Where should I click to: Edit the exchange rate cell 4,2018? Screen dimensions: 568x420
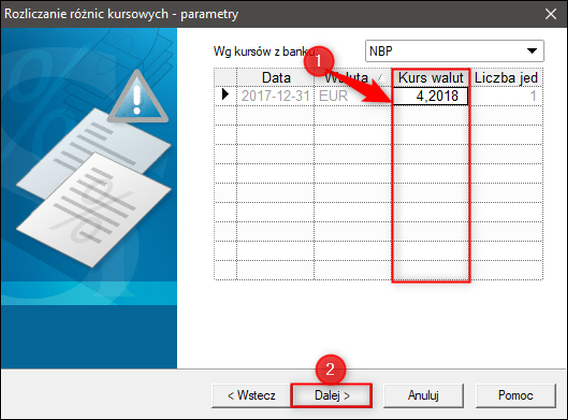pos(430,96)
